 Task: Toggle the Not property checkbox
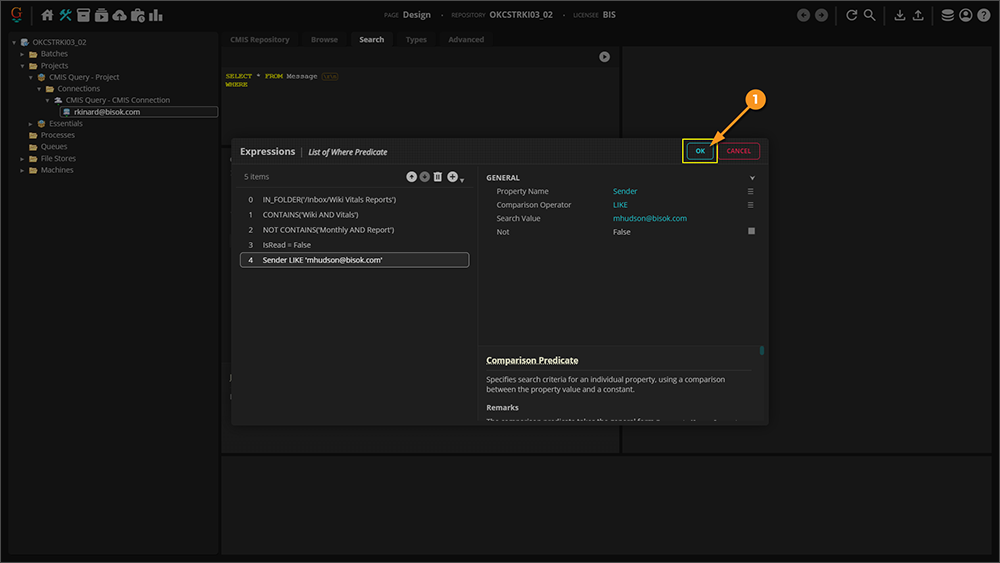point(751,231)
